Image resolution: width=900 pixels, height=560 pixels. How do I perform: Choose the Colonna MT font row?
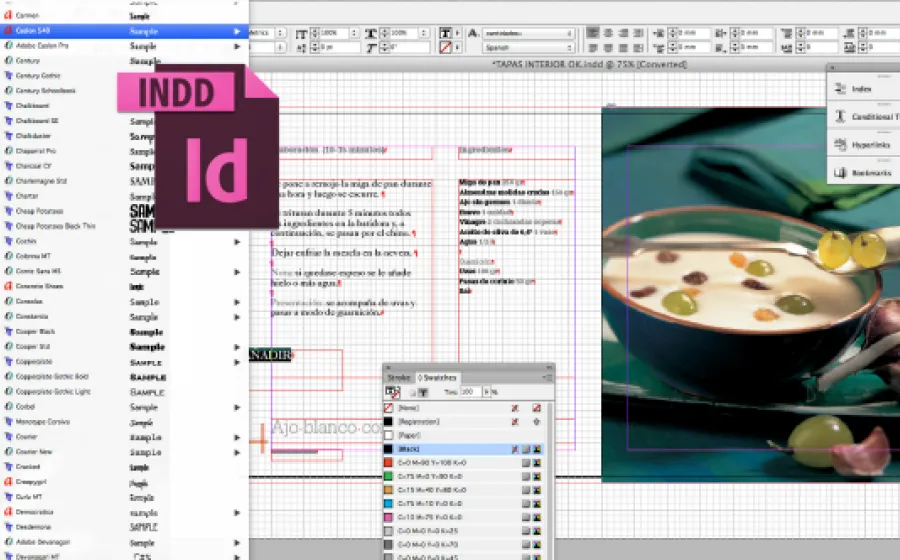(x=125, y=256)
